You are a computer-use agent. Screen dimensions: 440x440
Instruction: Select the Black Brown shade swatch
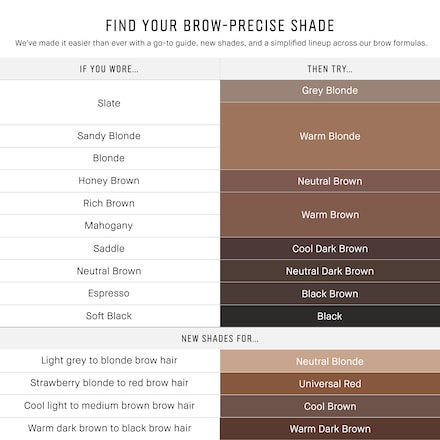point(330,294)
